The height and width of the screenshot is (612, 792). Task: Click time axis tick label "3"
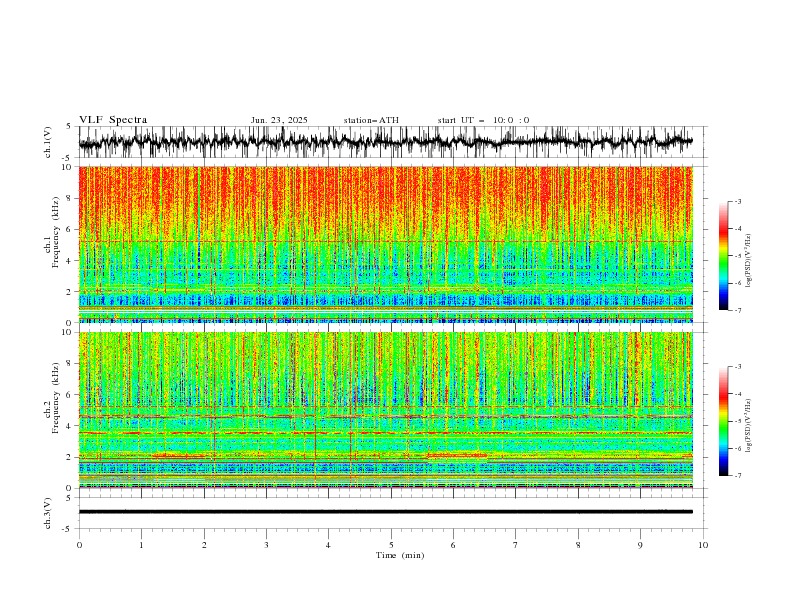pos(266,545)
